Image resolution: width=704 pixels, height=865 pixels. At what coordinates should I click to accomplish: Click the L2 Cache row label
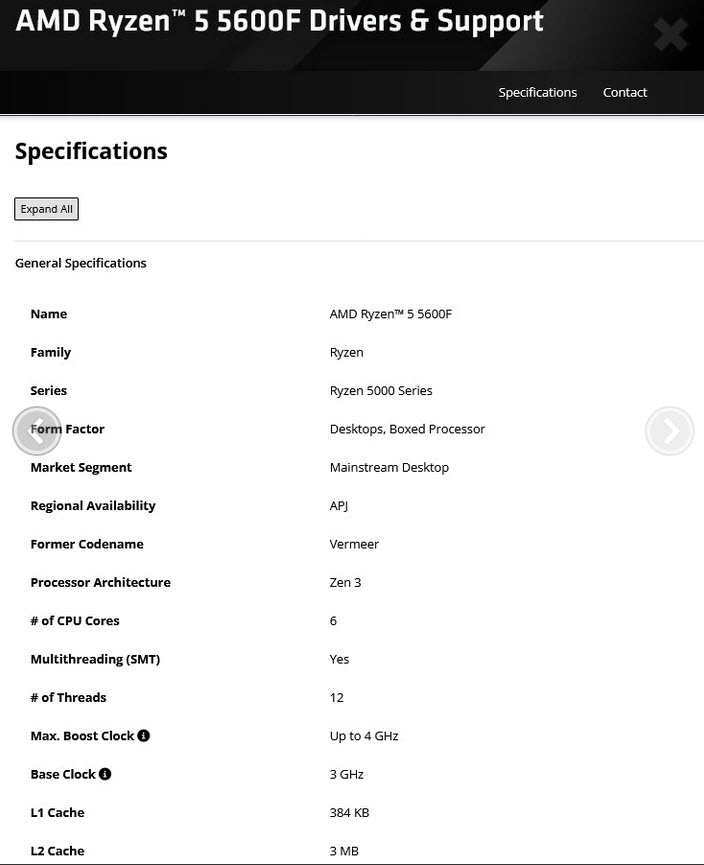click(x=57, y=851)
